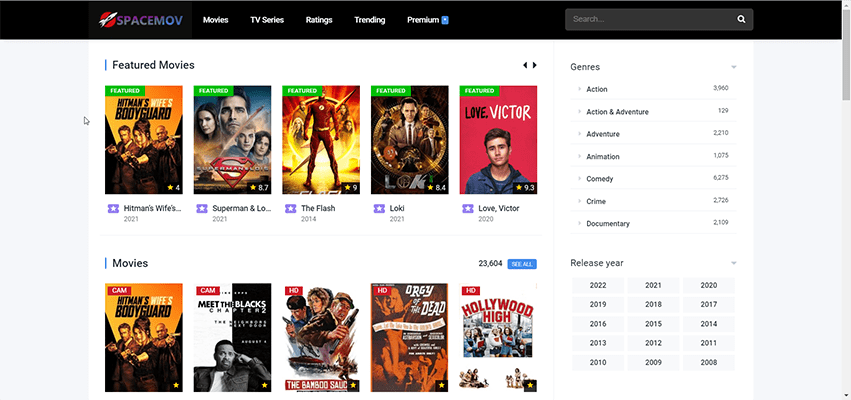Click the Premium badge icon
This screenshot has height=400, width=851.
(445, 20)
